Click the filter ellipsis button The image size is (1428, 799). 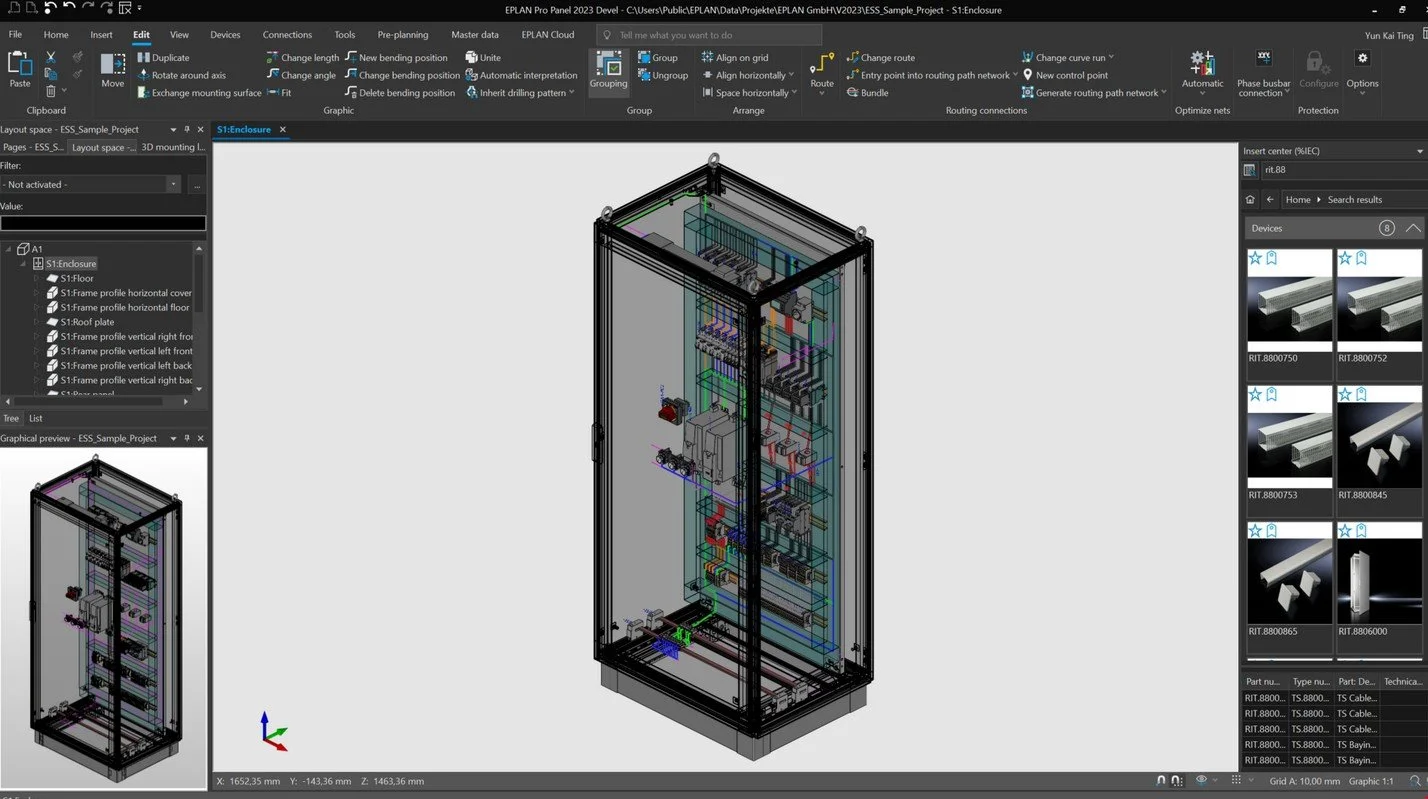(x=197, y=185)
